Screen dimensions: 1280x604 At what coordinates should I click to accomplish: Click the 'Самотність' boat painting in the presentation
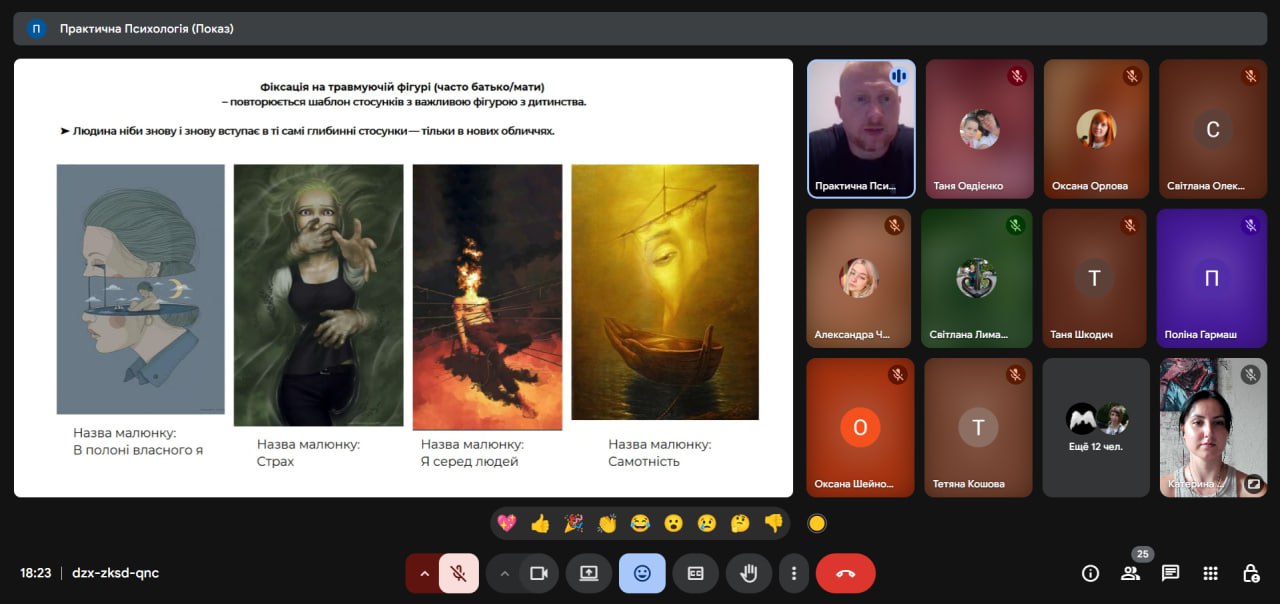[664, 292]
